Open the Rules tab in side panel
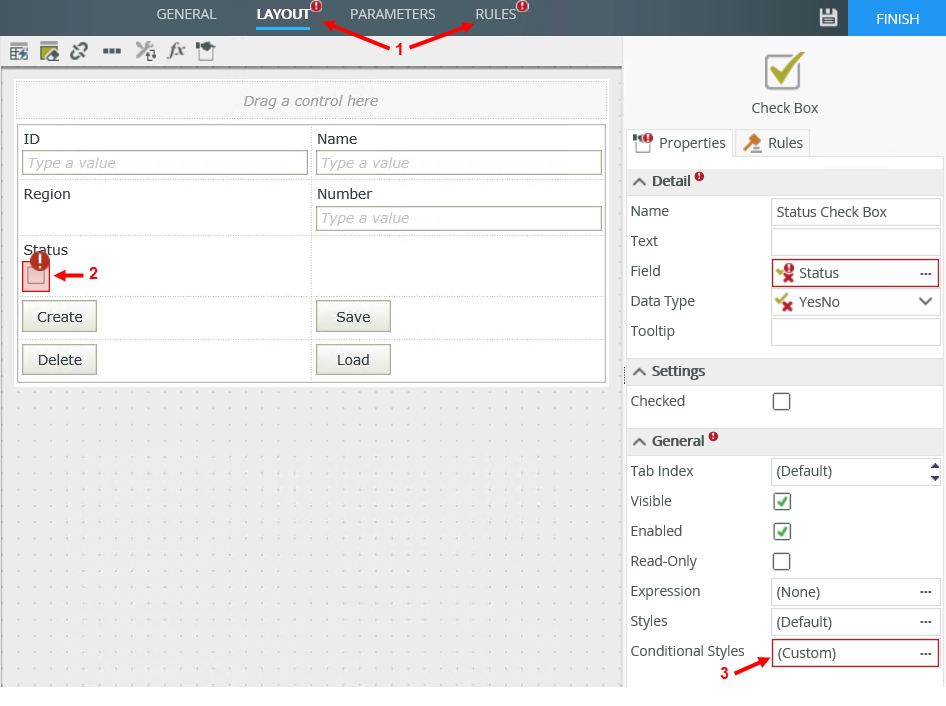 [773, 143]
